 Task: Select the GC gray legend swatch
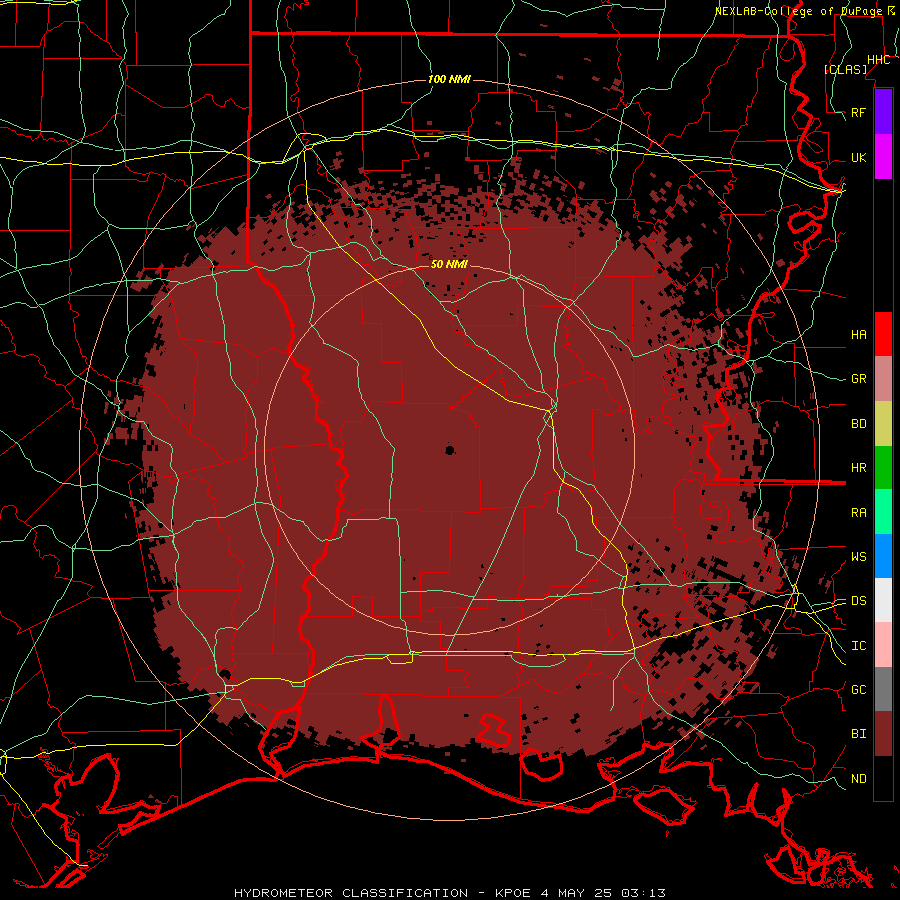point(883,689)
